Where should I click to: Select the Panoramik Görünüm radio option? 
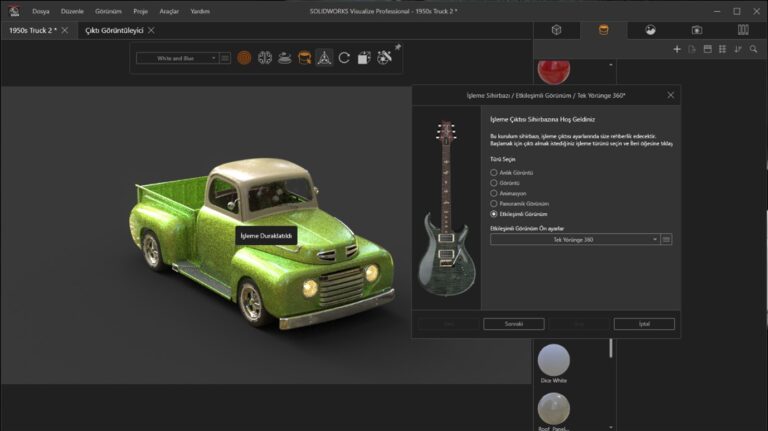(x=493, y=203)
